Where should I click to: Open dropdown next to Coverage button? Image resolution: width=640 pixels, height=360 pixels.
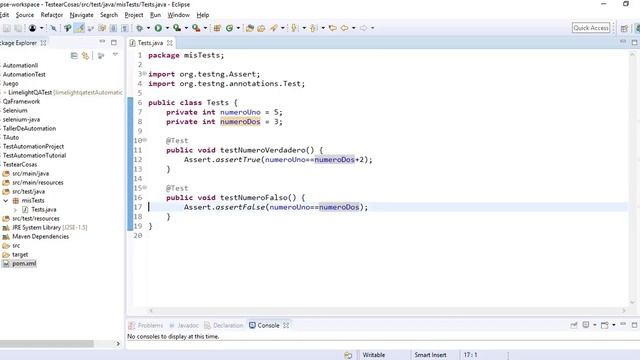coord(186,28)
